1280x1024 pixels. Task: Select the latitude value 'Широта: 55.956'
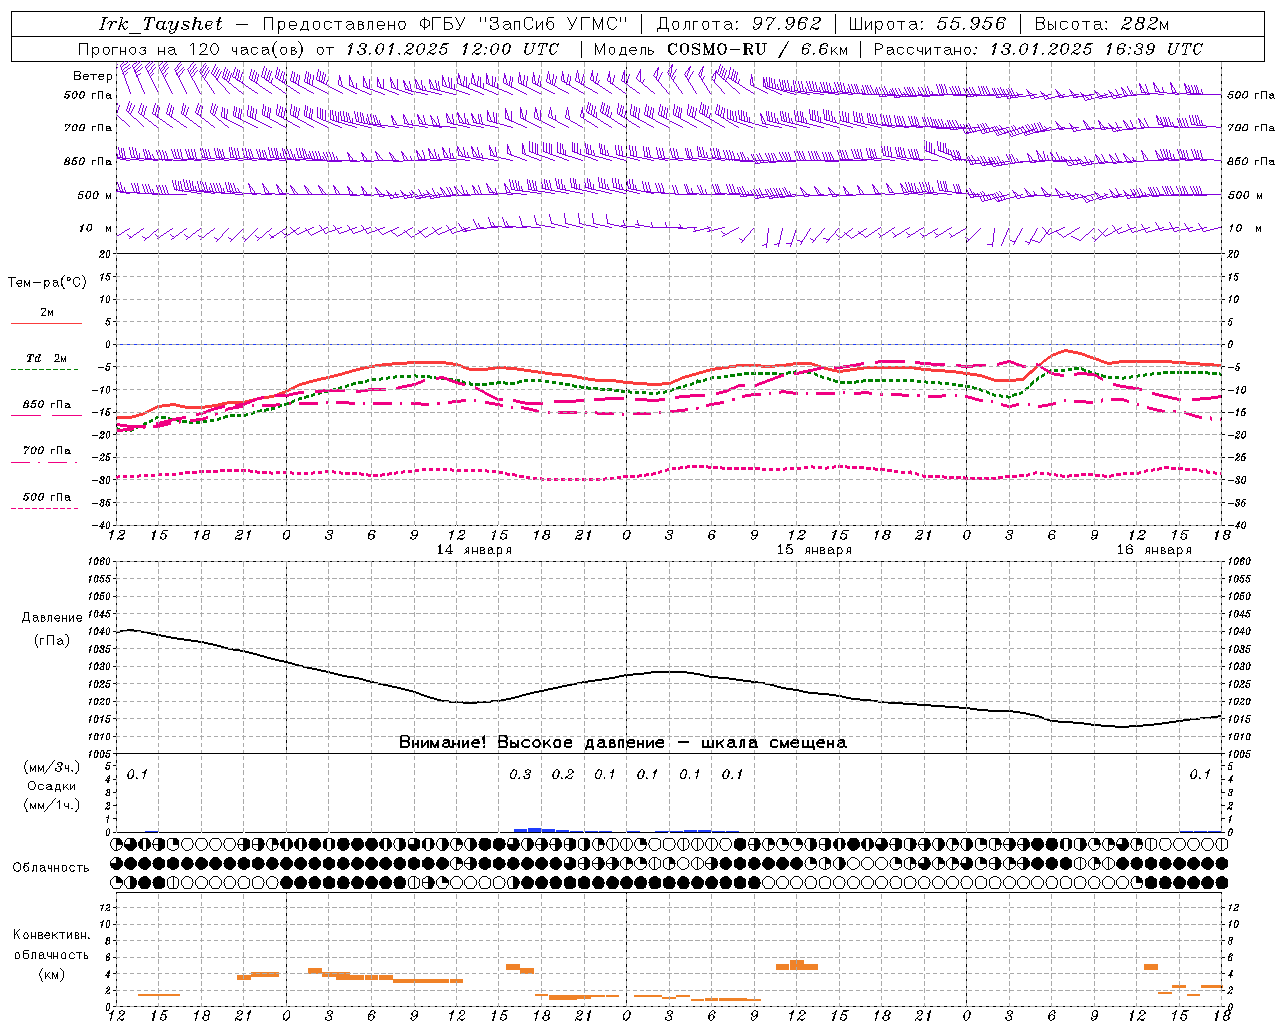click(x=927, y=24)
